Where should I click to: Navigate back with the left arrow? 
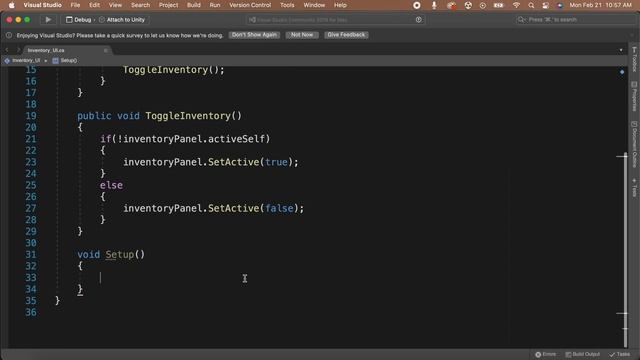pos(7,50)
